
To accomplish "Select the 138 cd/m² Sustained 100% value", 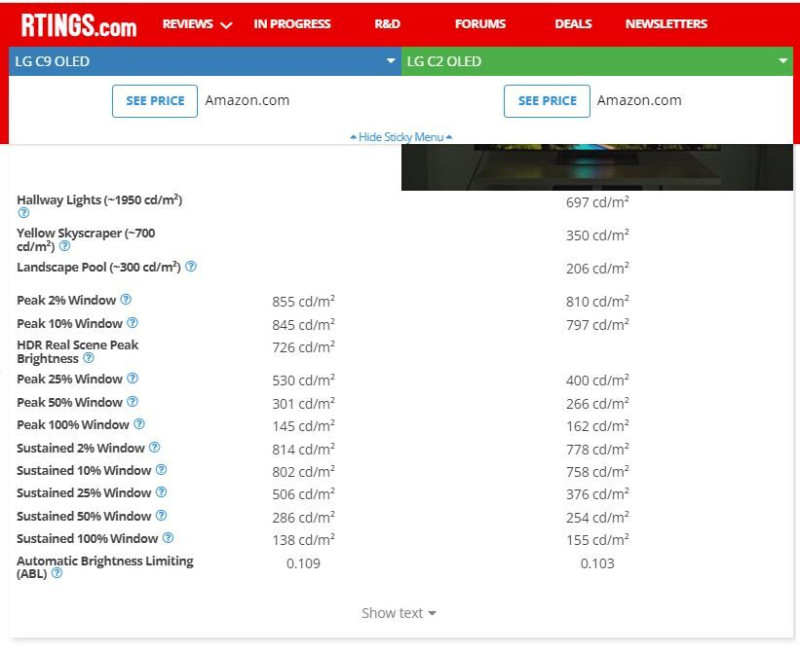I will point(304,540).
